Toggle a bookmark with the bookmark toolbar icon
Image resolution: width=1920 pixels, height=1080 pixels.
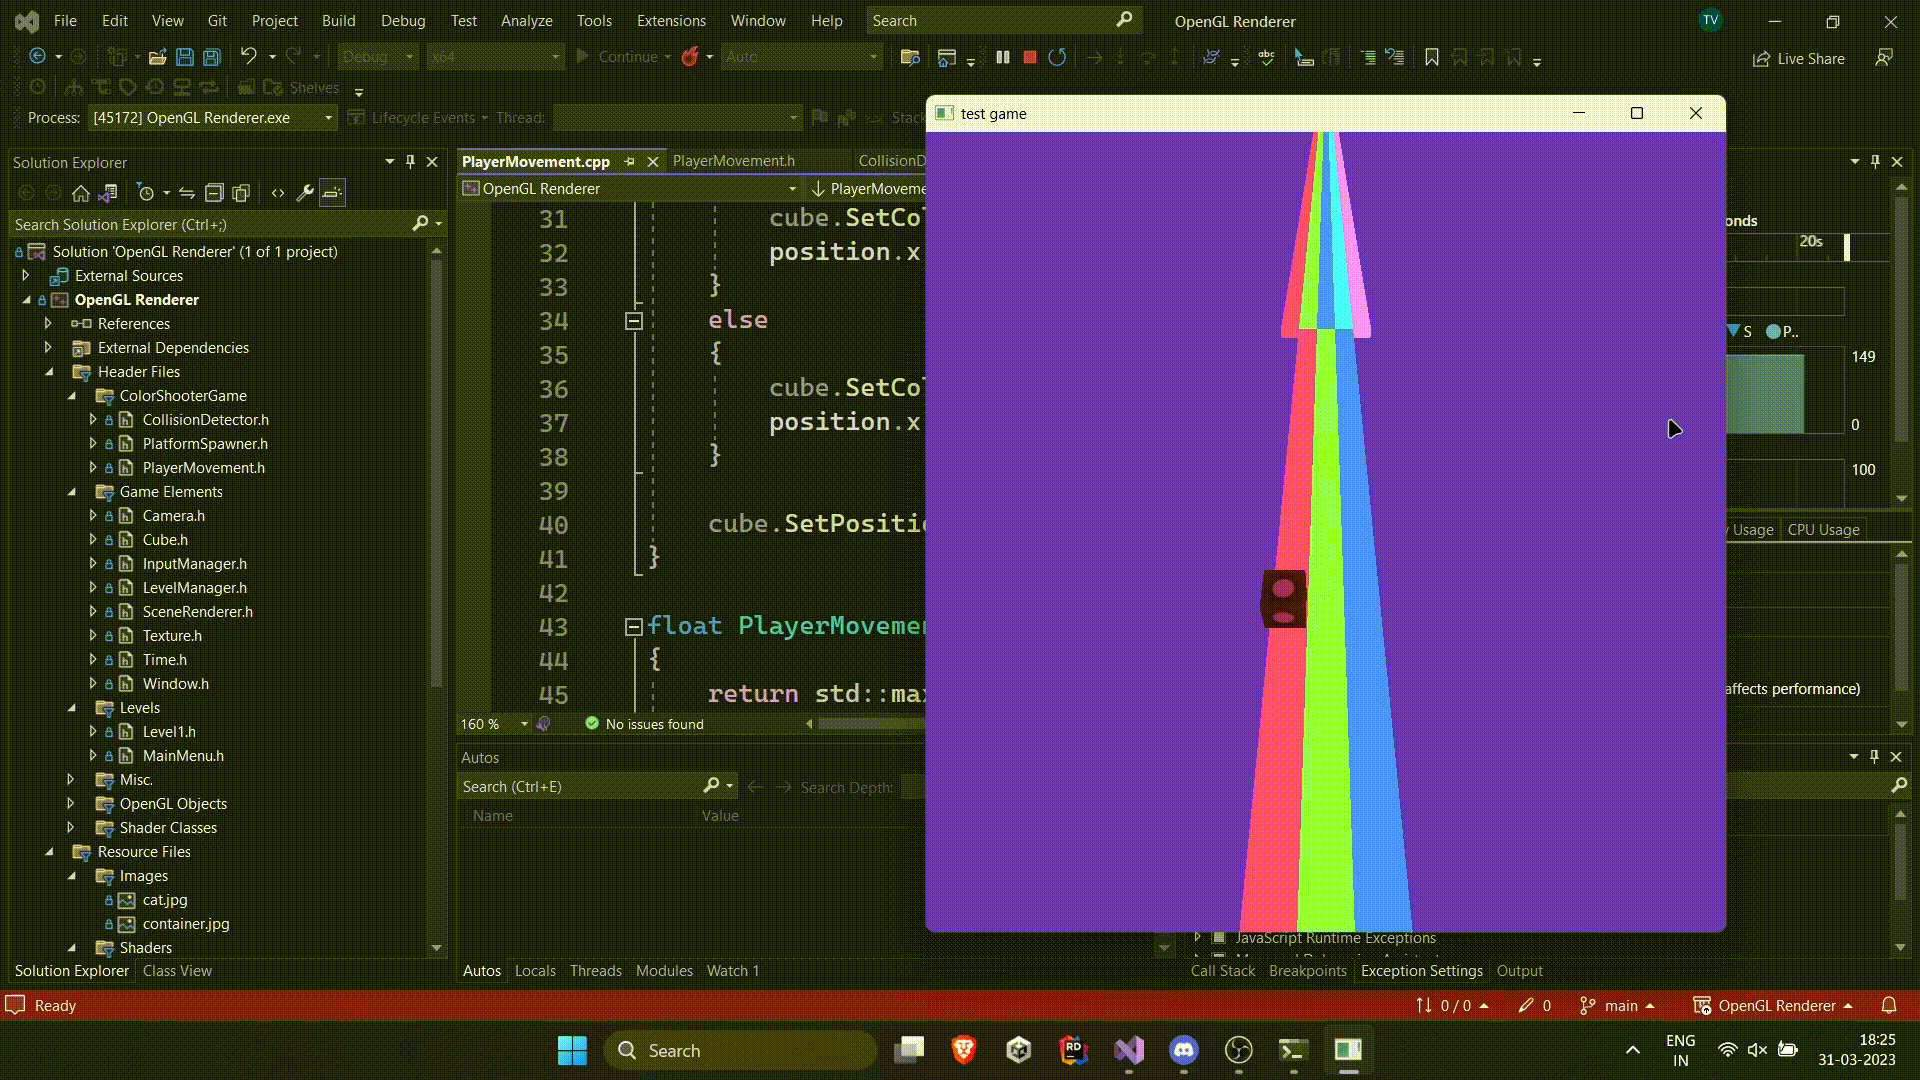pos(1430,57)
